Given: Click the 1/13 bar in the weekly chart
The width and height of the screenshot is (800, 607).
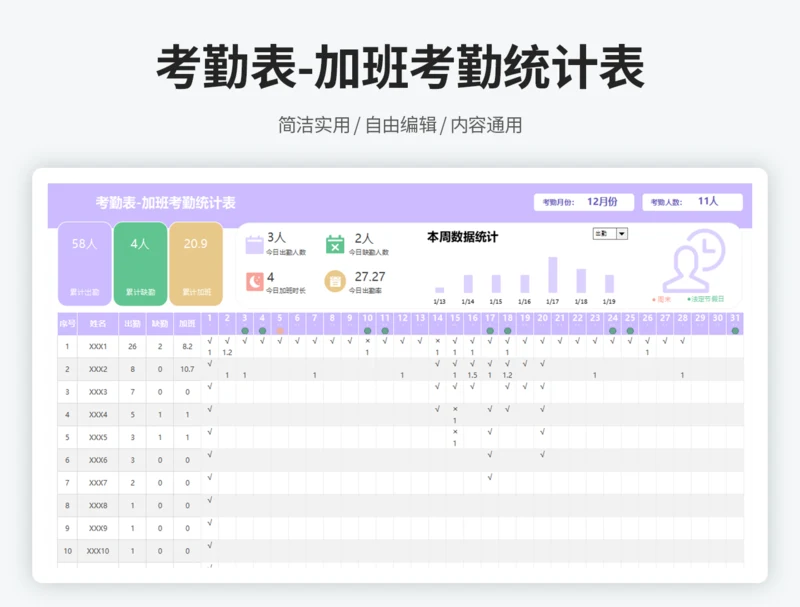Looking at the screenshot, I should [439, 290].
